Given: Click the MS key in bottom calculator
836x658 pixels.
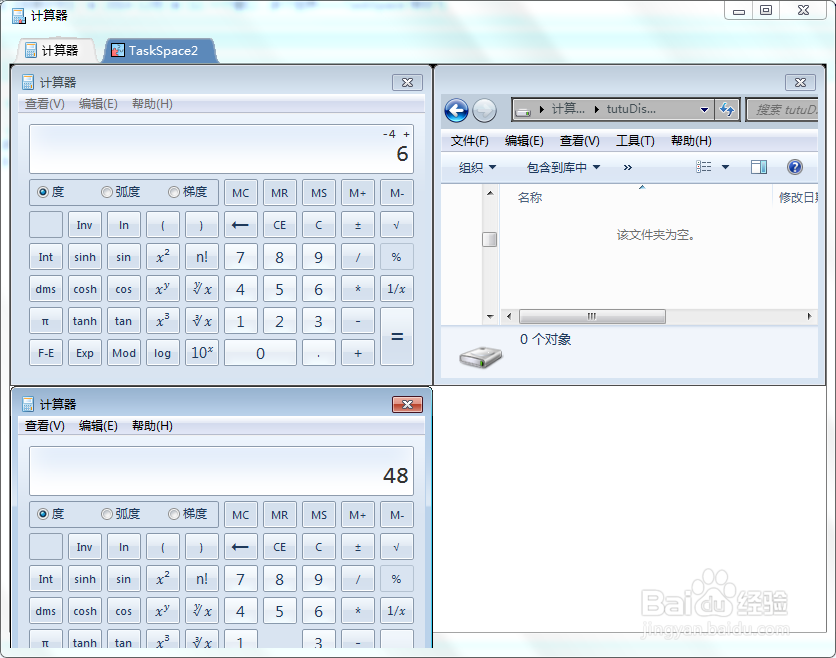Looking at the screenshot, I should coord(319,515).
